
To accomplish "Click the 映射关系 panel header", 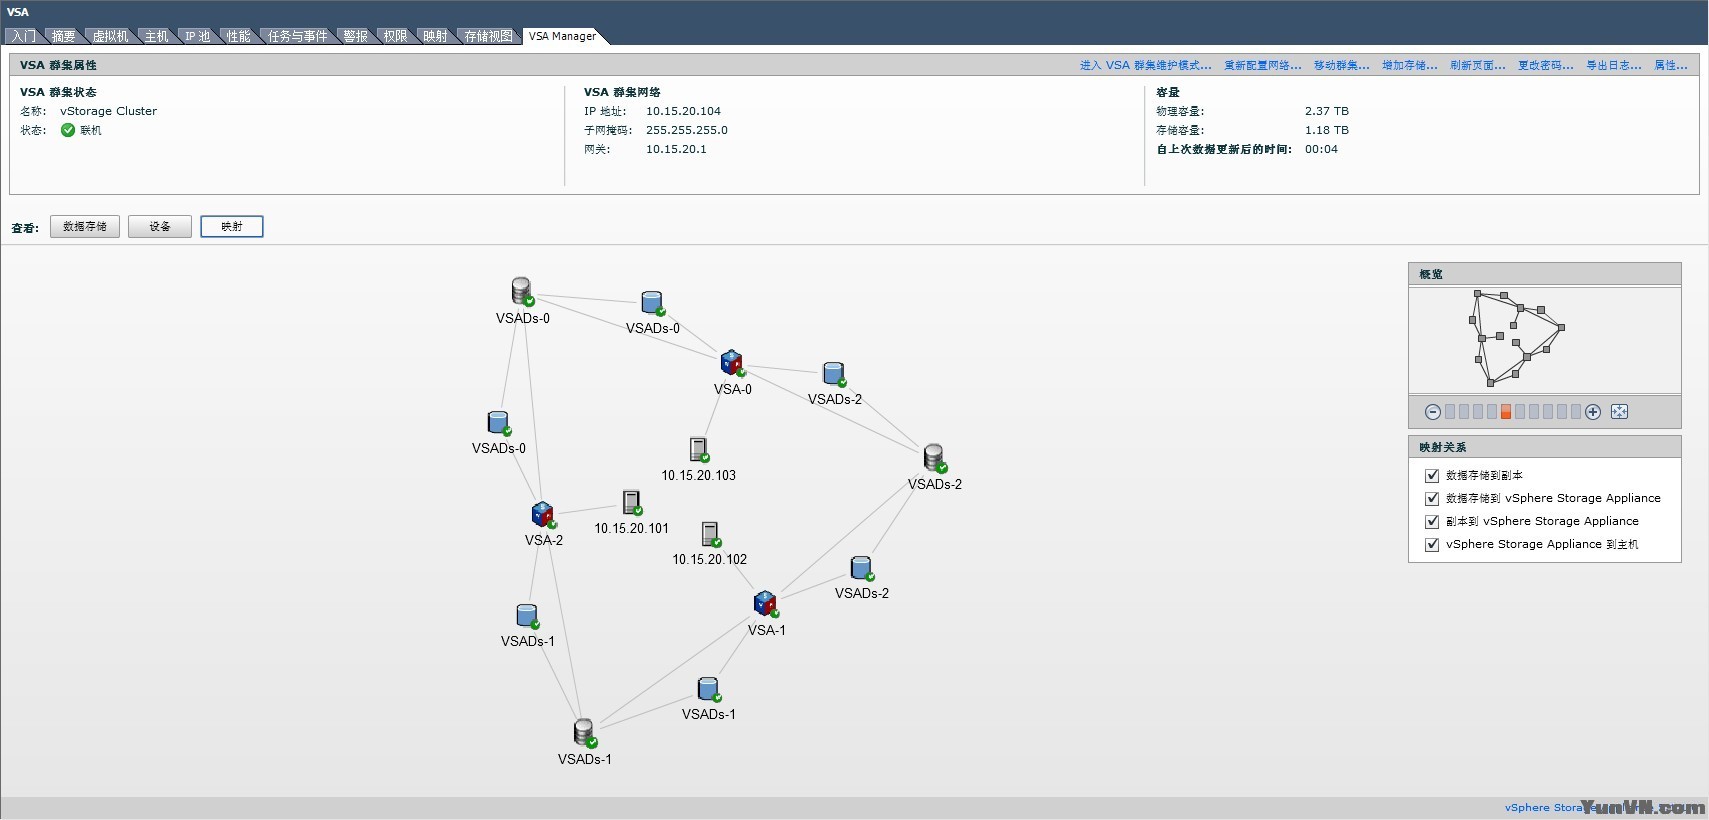I will pyautogui.click(x=1545, y=447).
